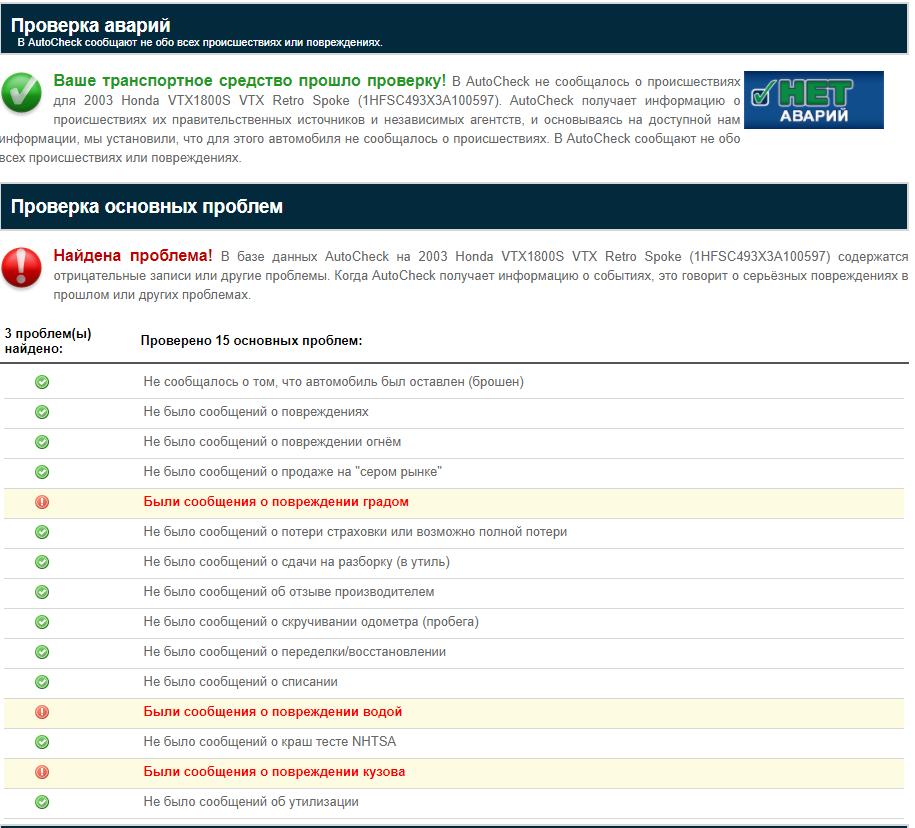Click the AutoCheck disclaimer subtitle in the header

point(200,43)
